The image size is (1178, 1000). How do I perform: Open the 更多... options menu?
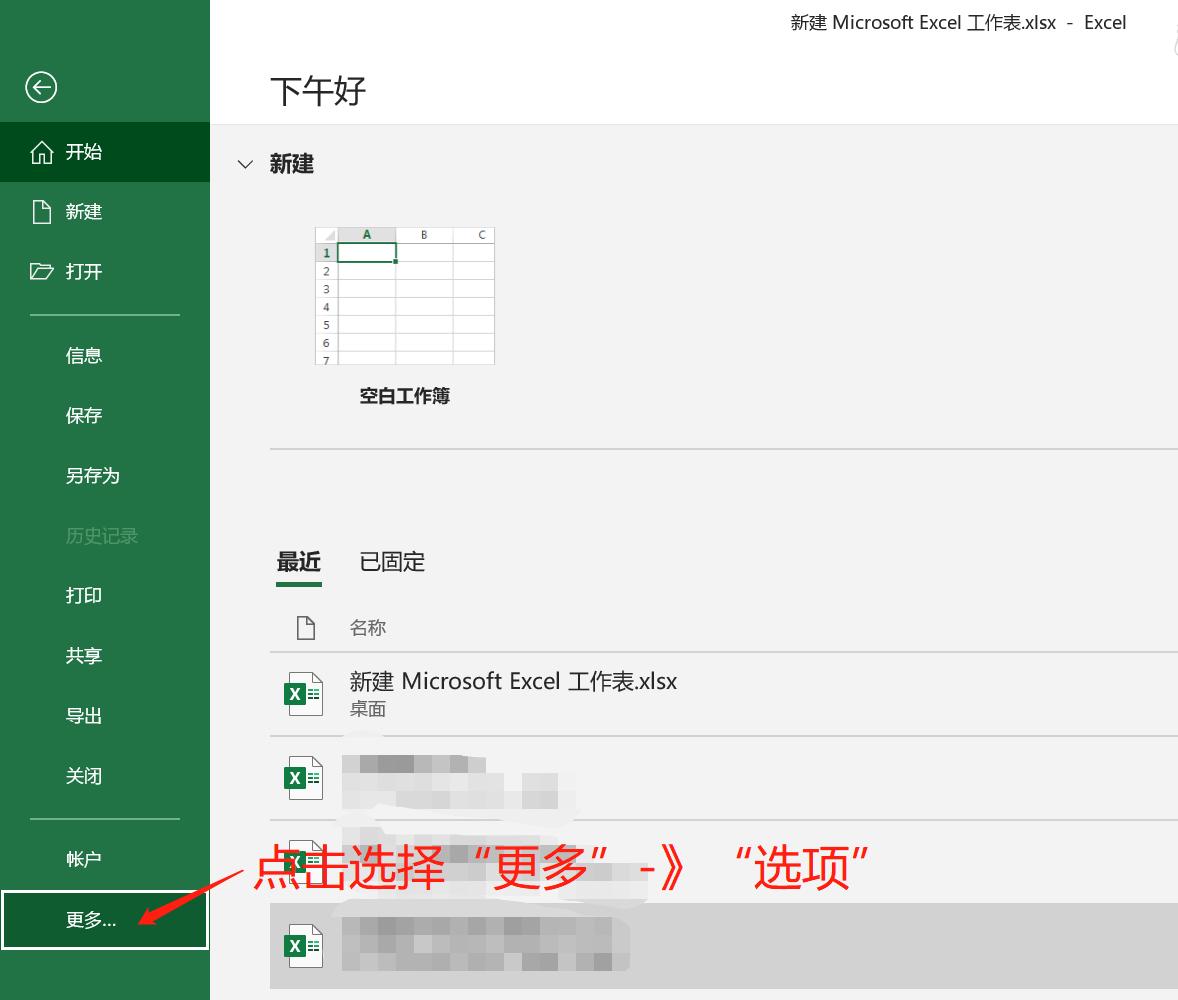tap(91, 920)
